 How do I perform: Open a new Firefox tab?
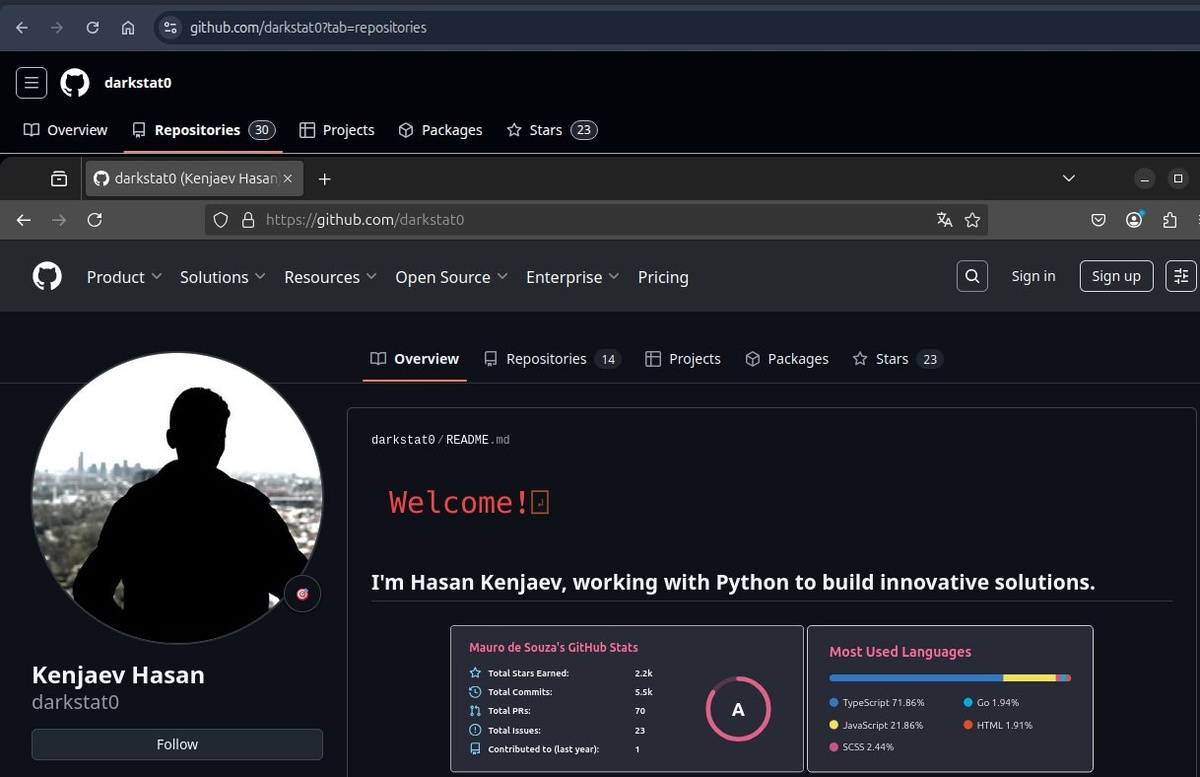tap(324, 179)
